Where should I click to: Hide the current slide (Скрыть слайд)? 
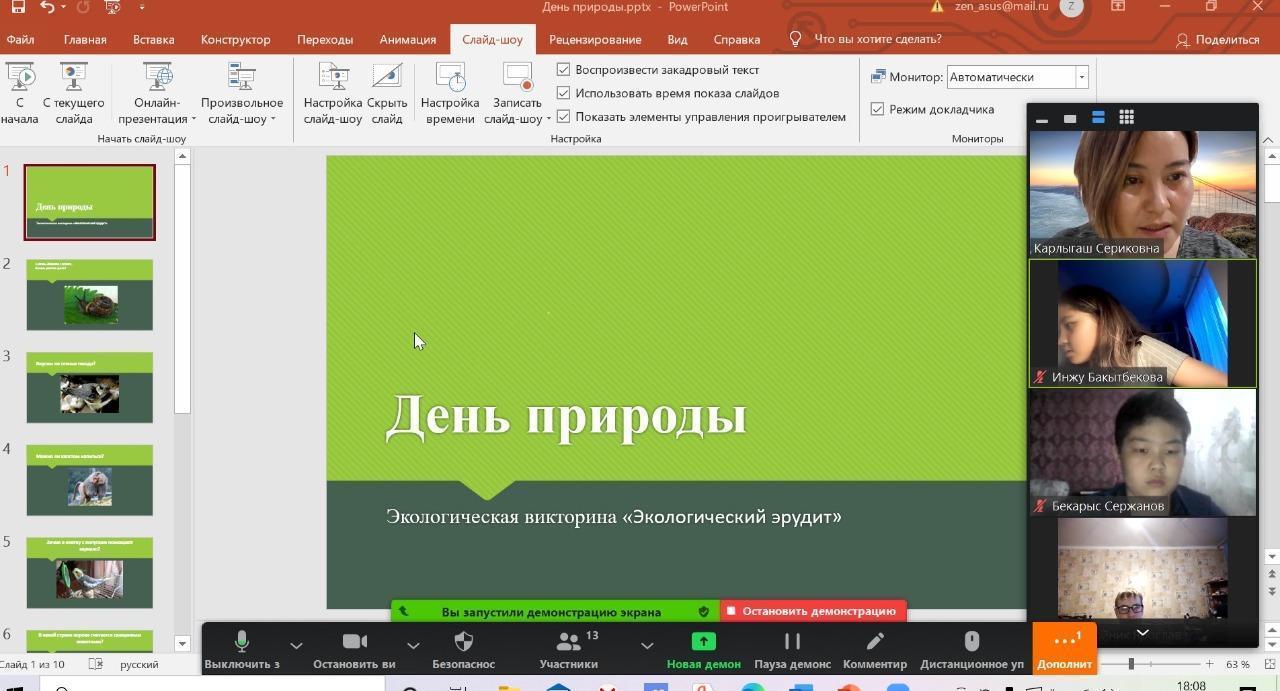point(387,93)
